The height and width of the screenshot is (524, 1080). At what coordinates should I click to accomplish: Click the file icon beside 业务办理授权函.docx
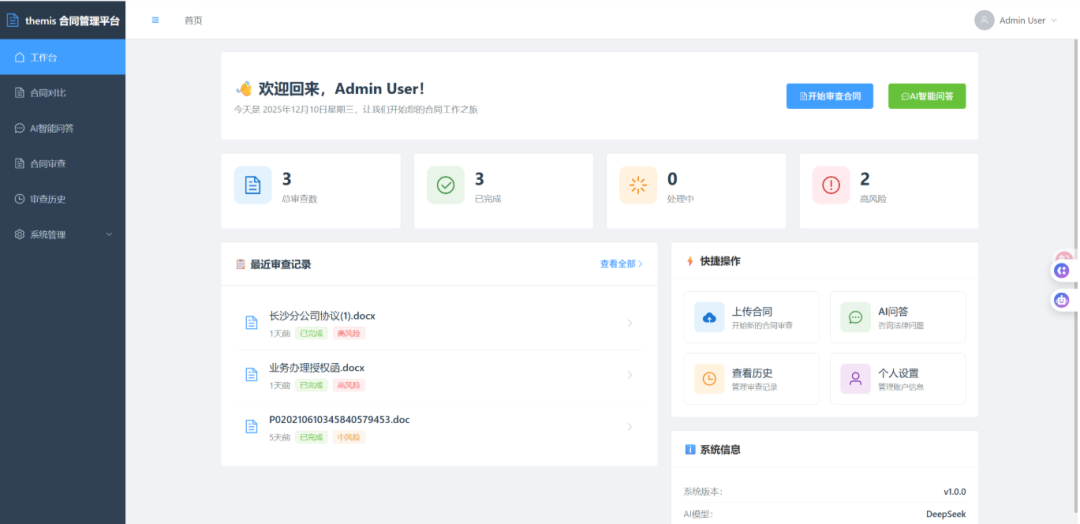click(252, 375)
